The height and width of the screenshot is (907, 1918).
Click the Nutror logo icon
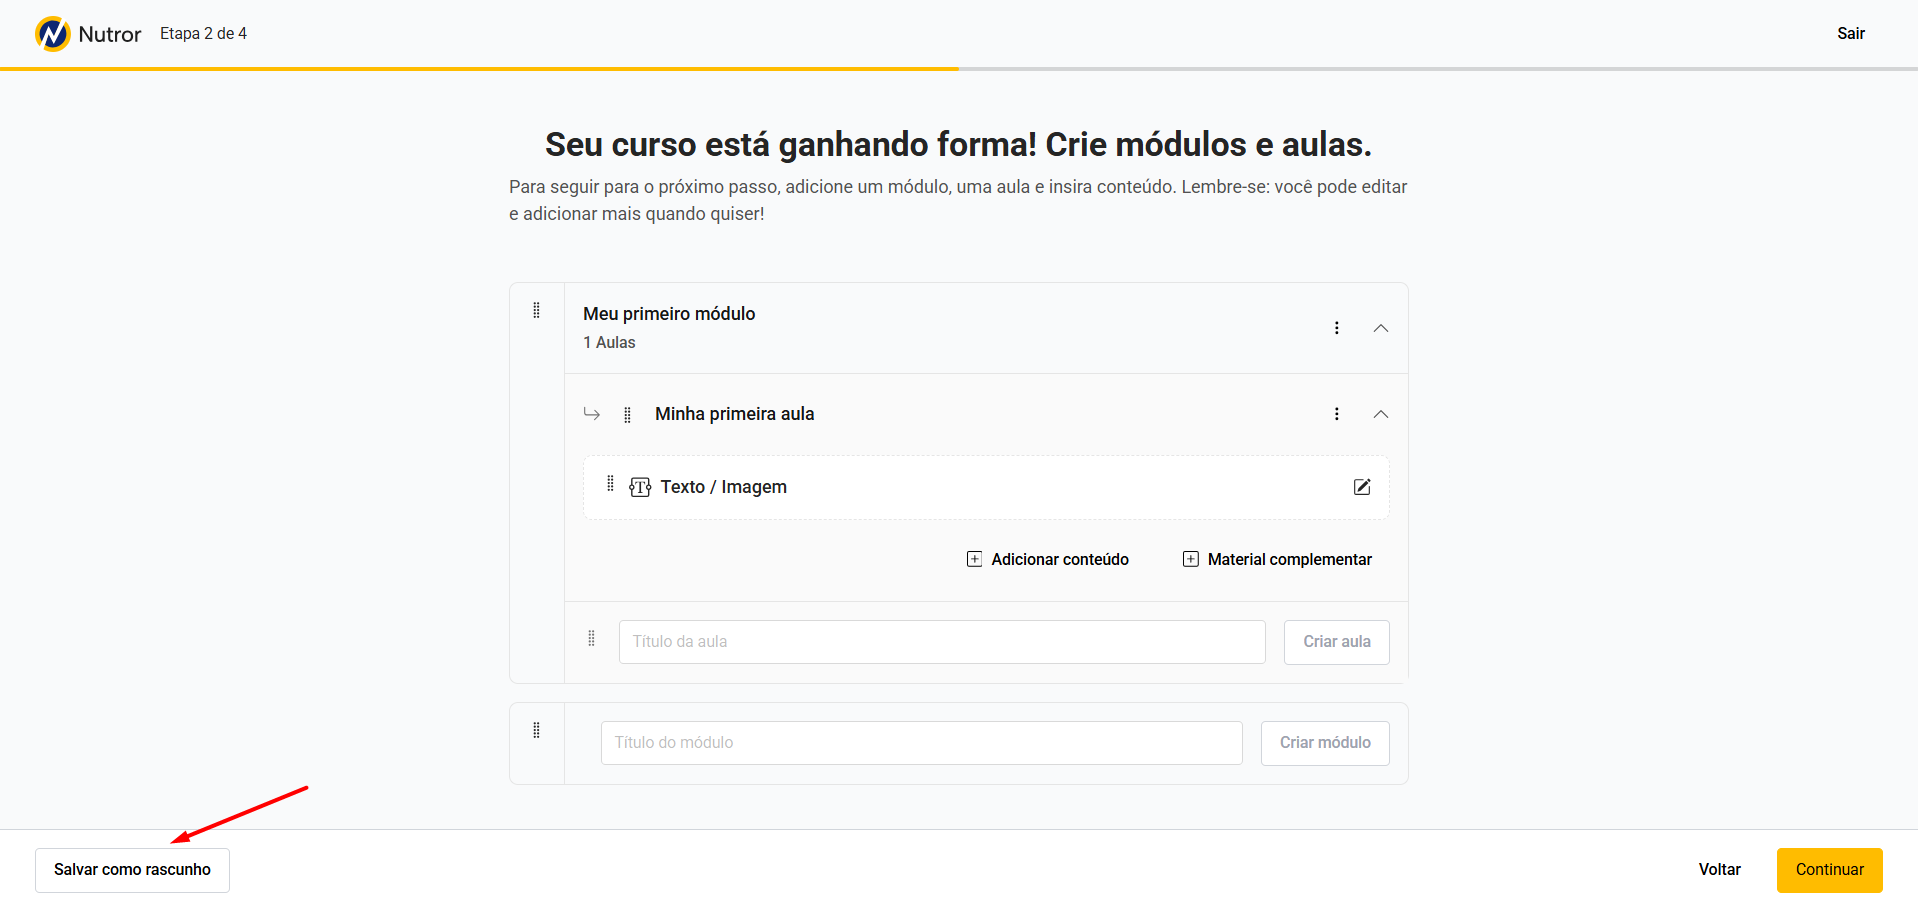53,34
